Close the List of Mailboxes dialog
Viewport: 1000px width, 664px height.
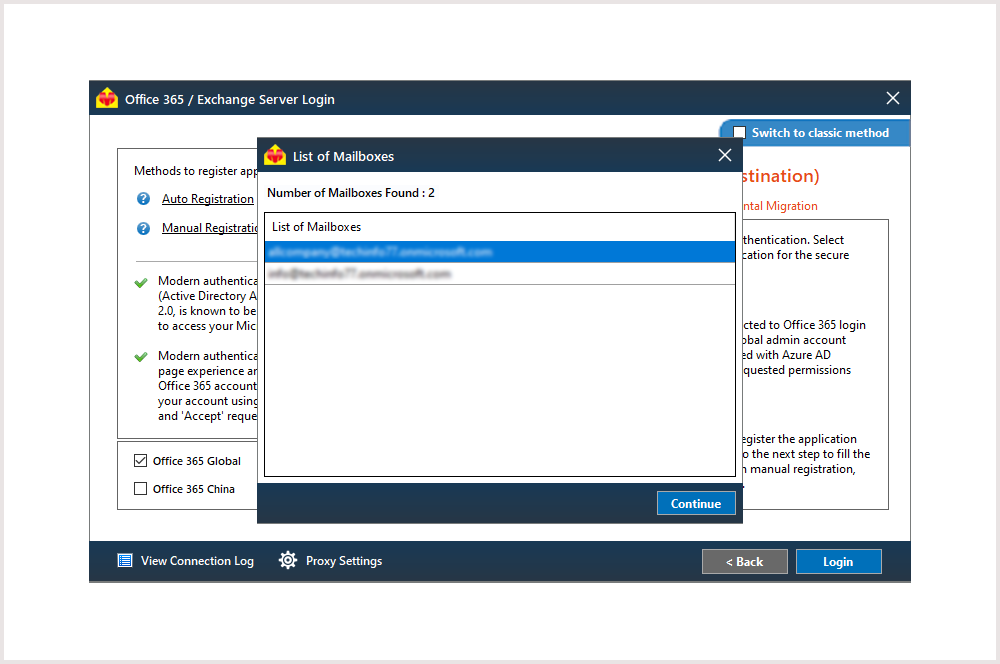click(x=724, y=155)
